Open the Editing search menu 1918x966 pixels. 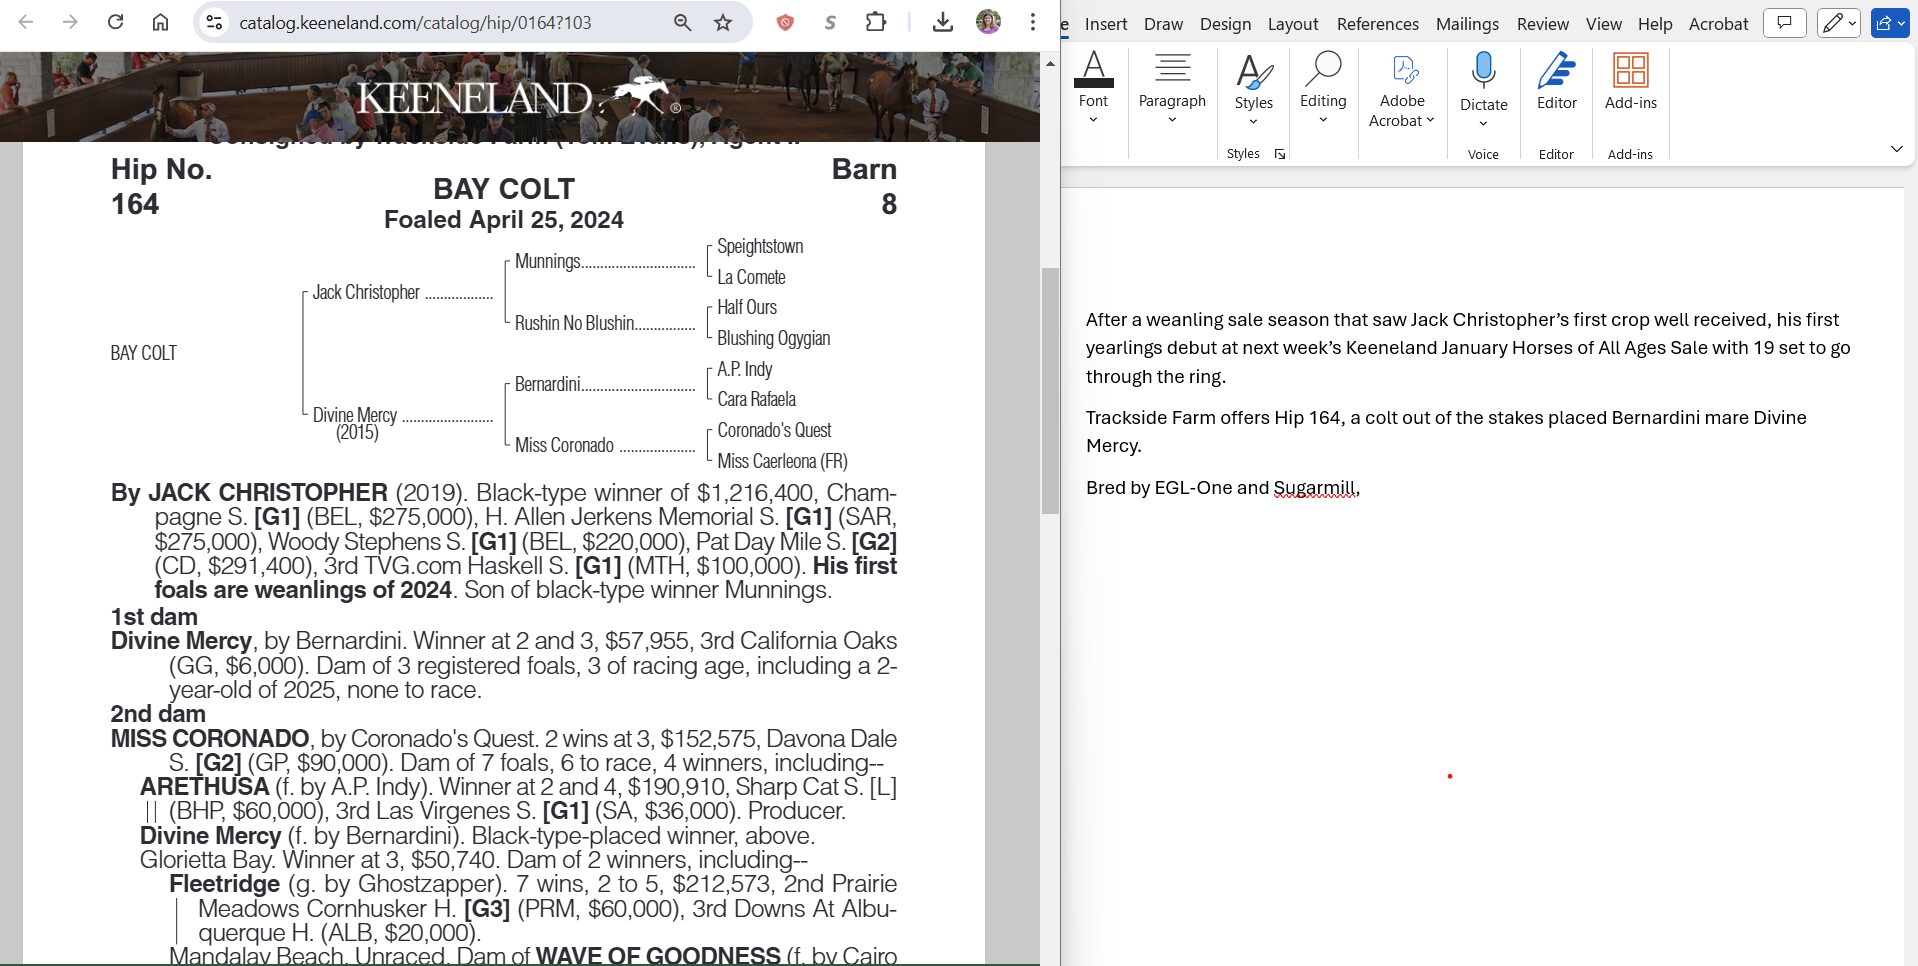click(1323, 88)
